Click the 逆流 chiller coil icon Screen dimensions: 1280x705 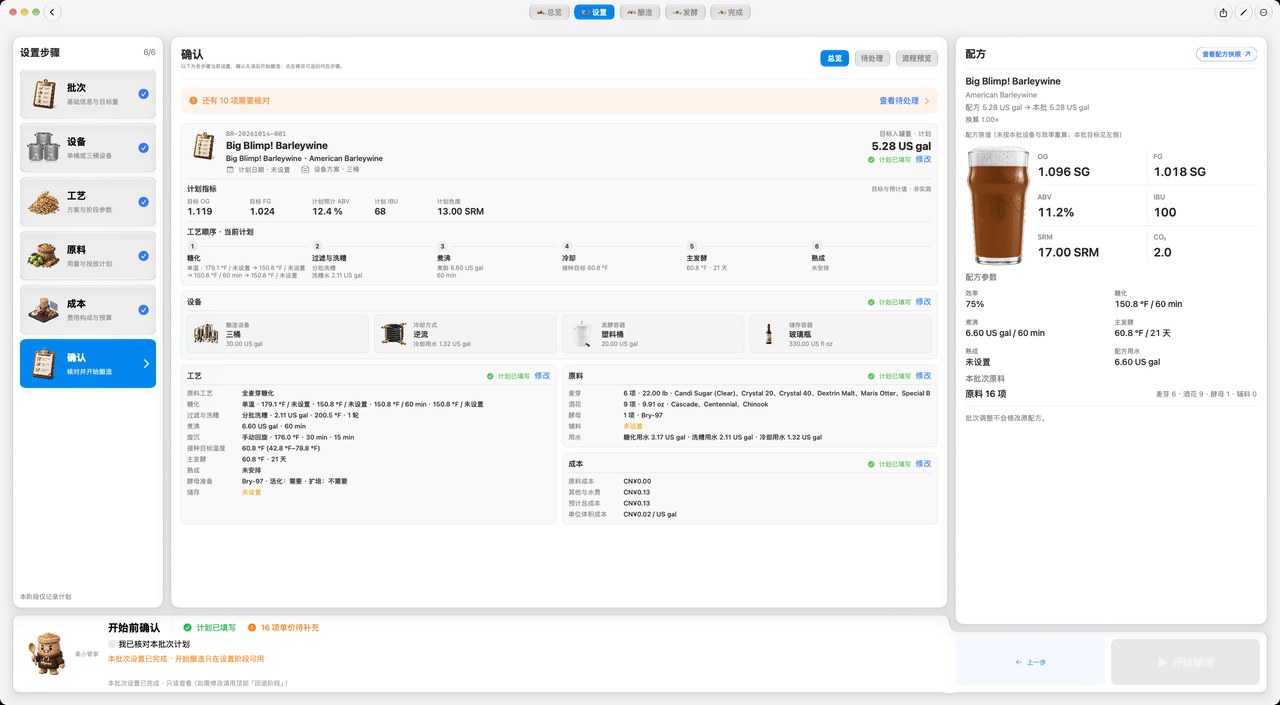coord(394,334)
